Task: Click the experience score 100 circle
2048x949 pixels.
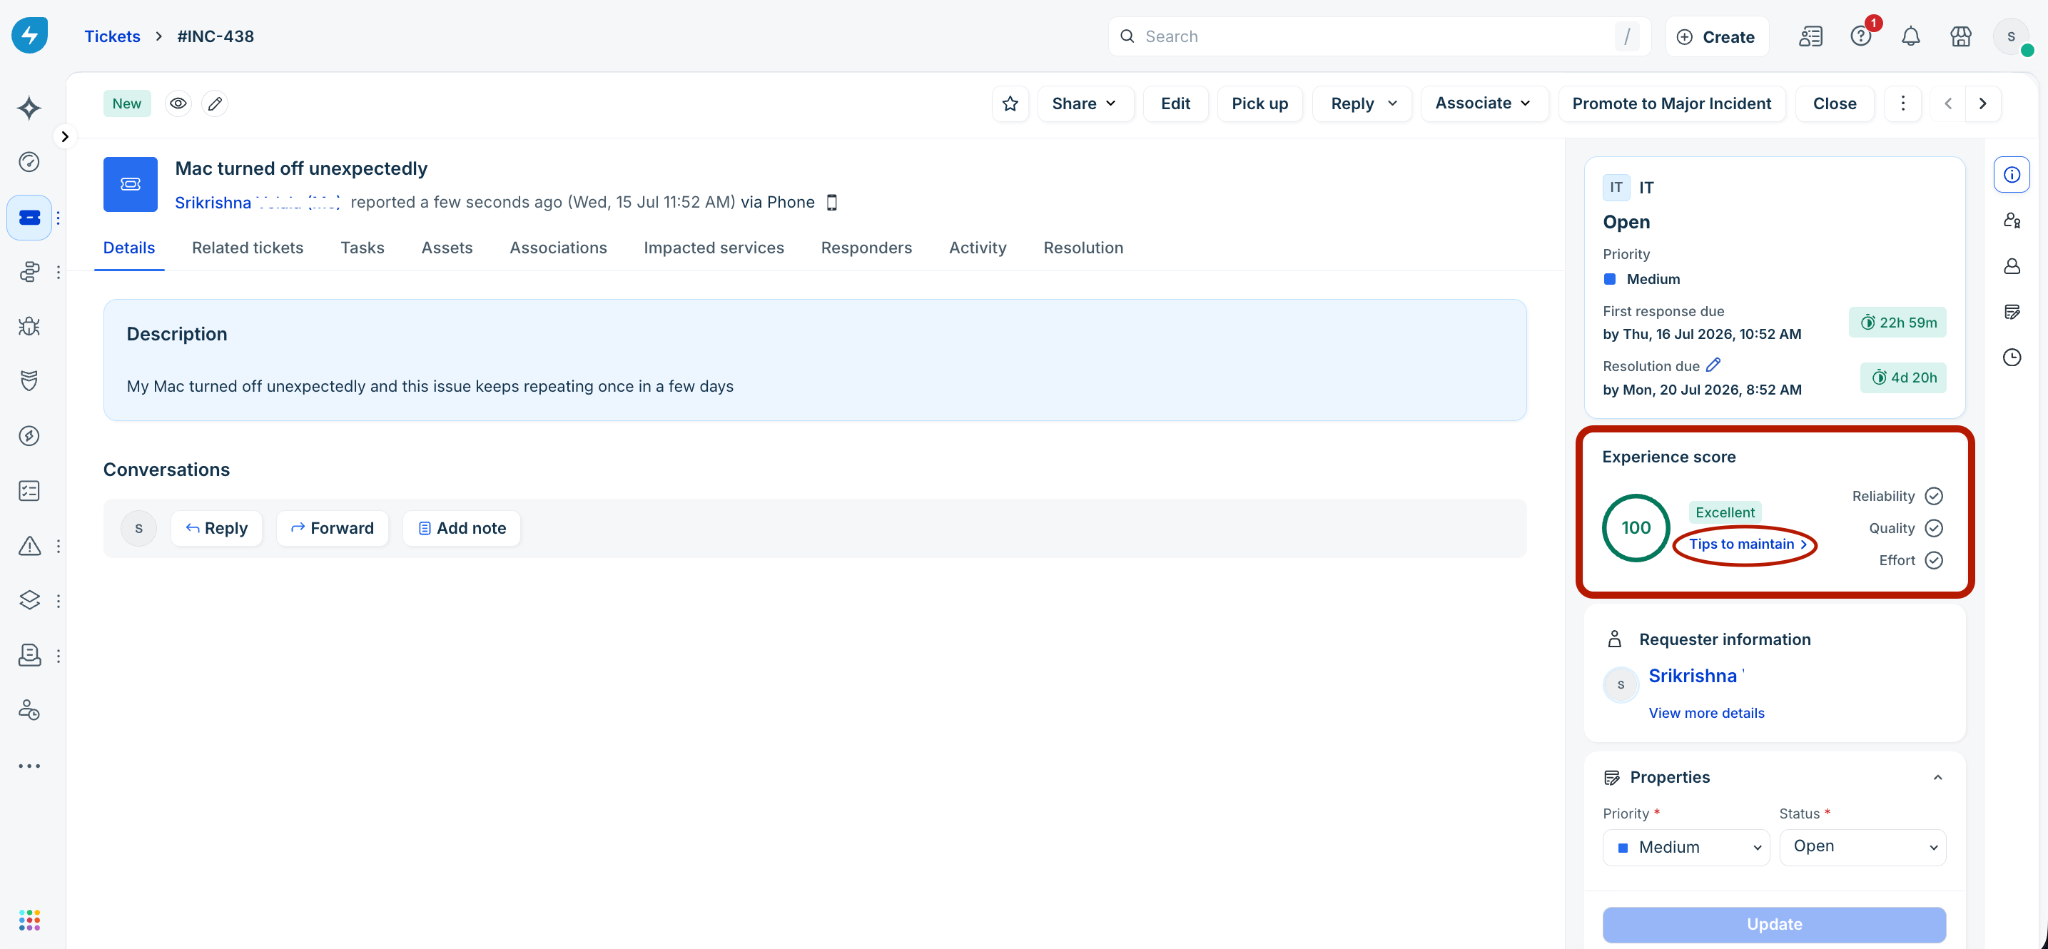Action: click(x=1636, y=528)
